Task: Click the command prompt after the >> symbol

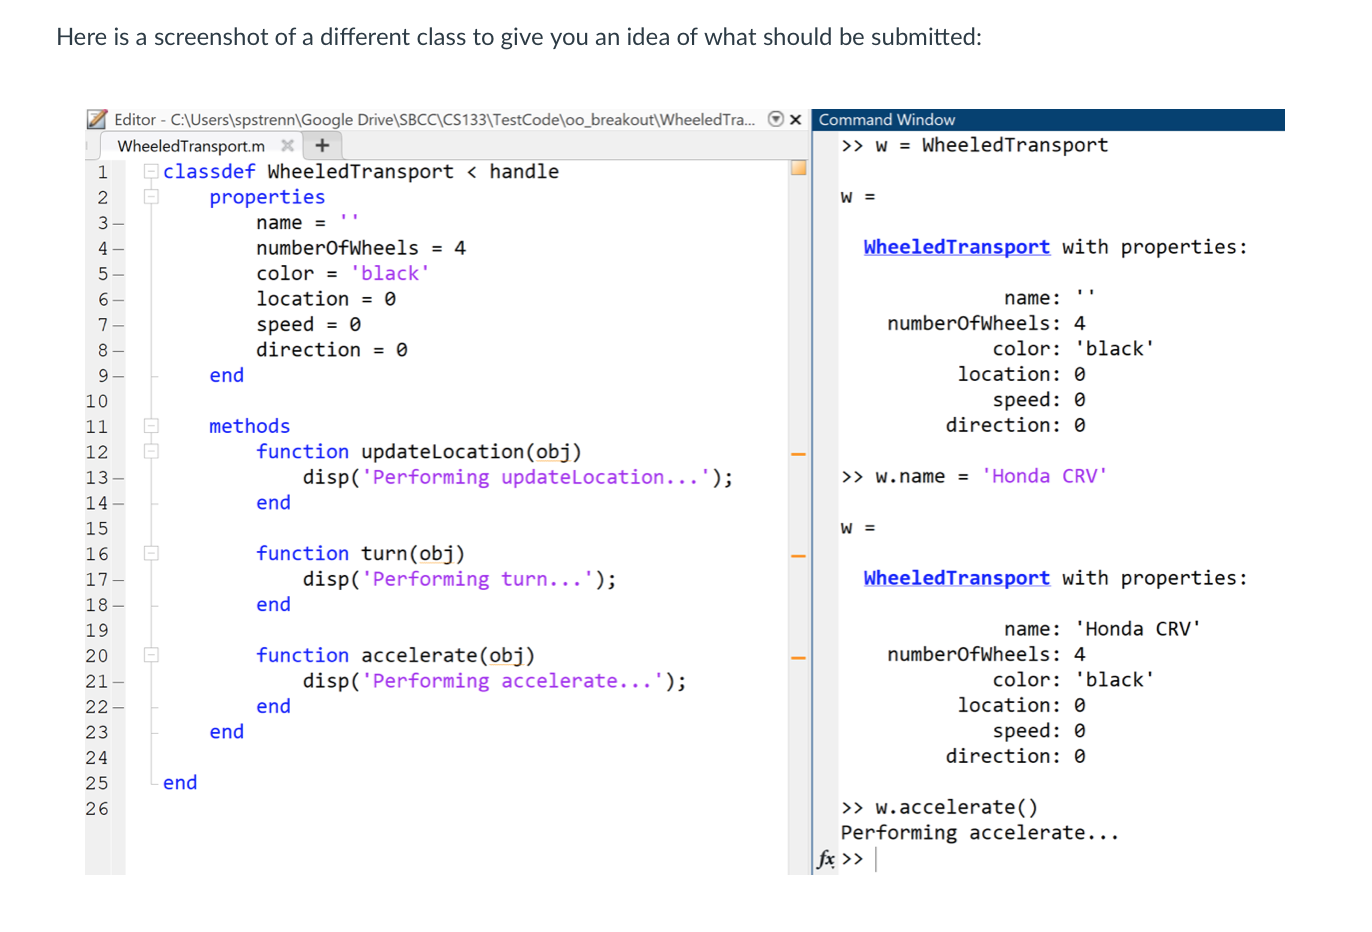Action: (x=876, y=858)
